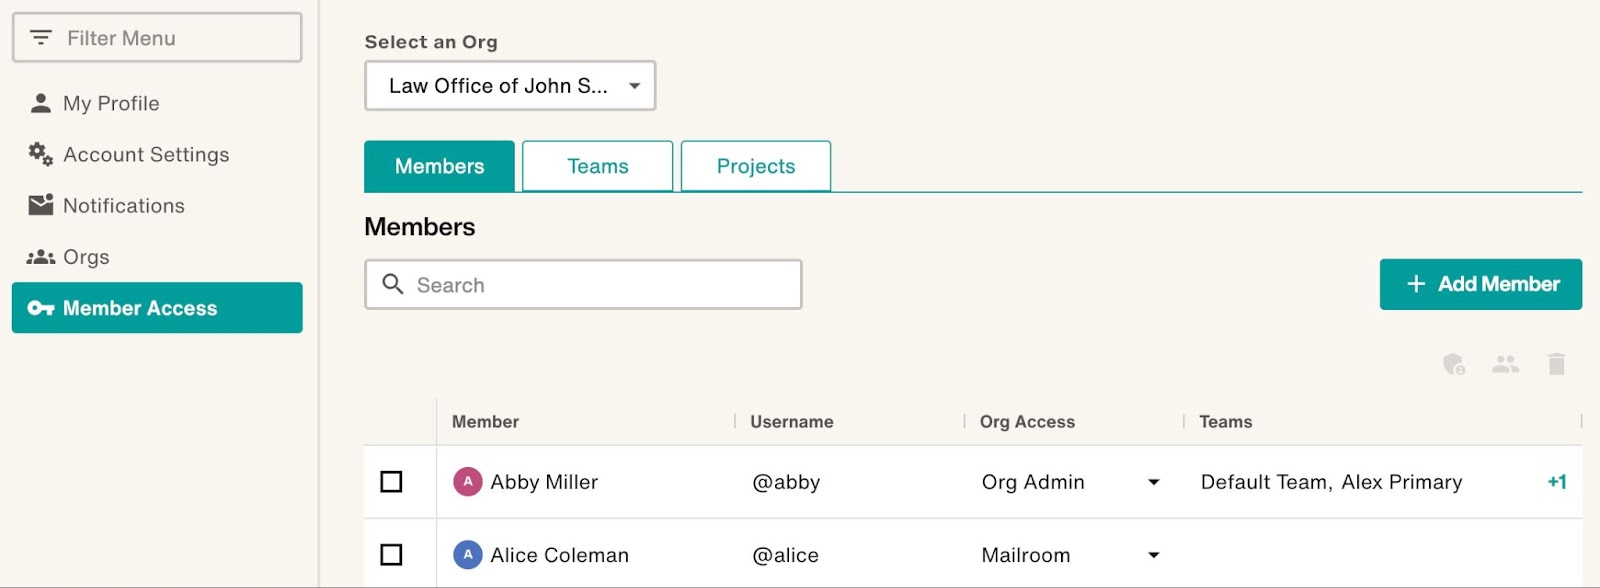Click the Add Member button
1600x588 pixels.
[1480, 284]
